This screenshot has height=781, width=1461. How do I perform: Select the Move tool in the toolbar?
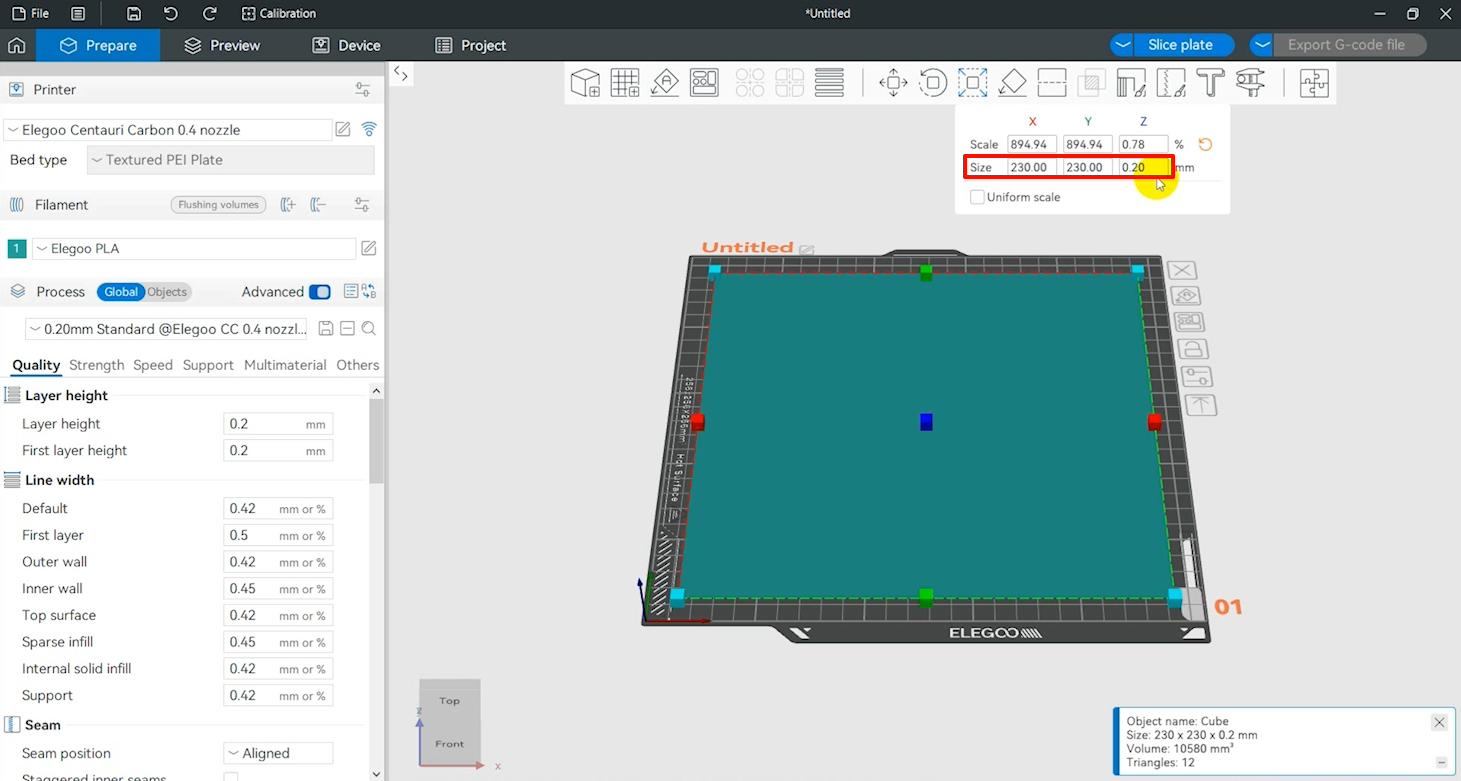893,82
